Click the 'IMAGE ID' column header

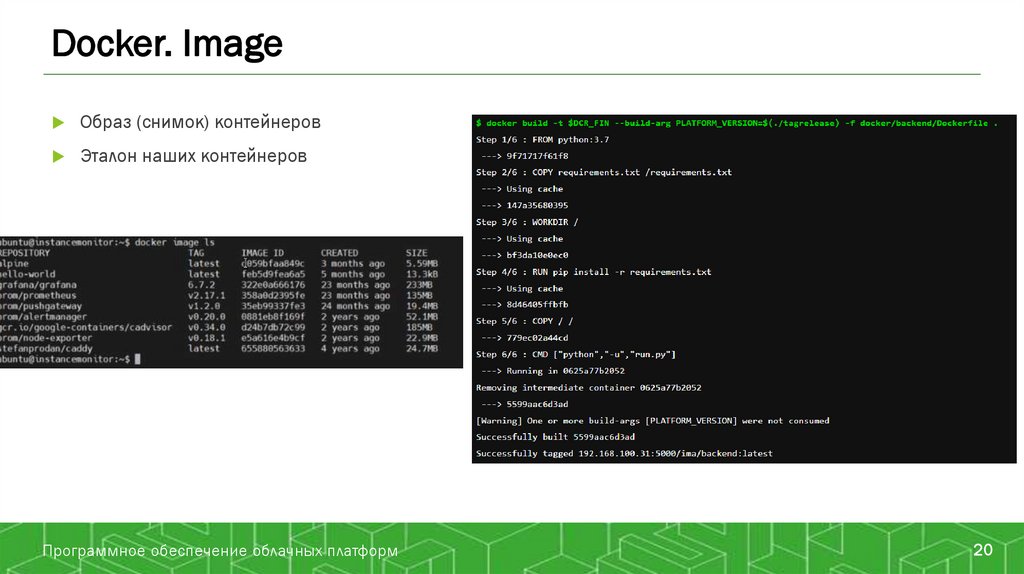tap(263, 253)
